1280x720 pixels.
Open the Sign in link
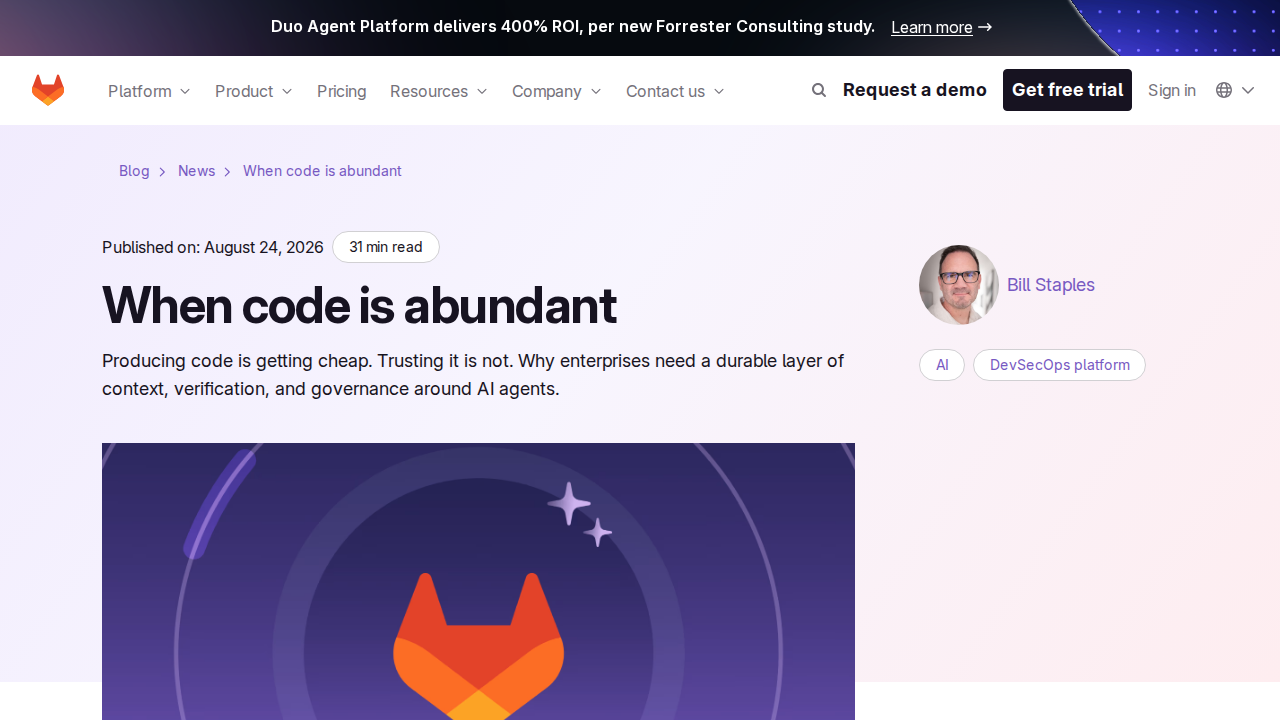tap(1172, 90)
